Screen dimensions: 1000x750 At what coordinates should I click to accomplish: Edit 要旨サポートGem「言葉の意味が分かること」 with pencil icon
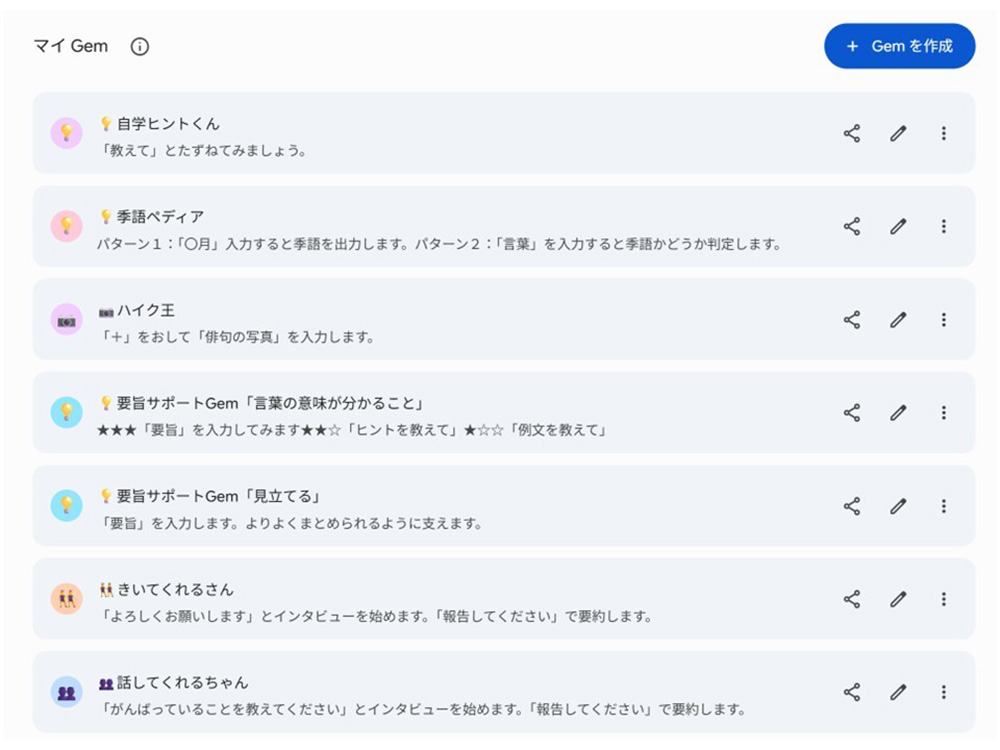pos(898,413)
